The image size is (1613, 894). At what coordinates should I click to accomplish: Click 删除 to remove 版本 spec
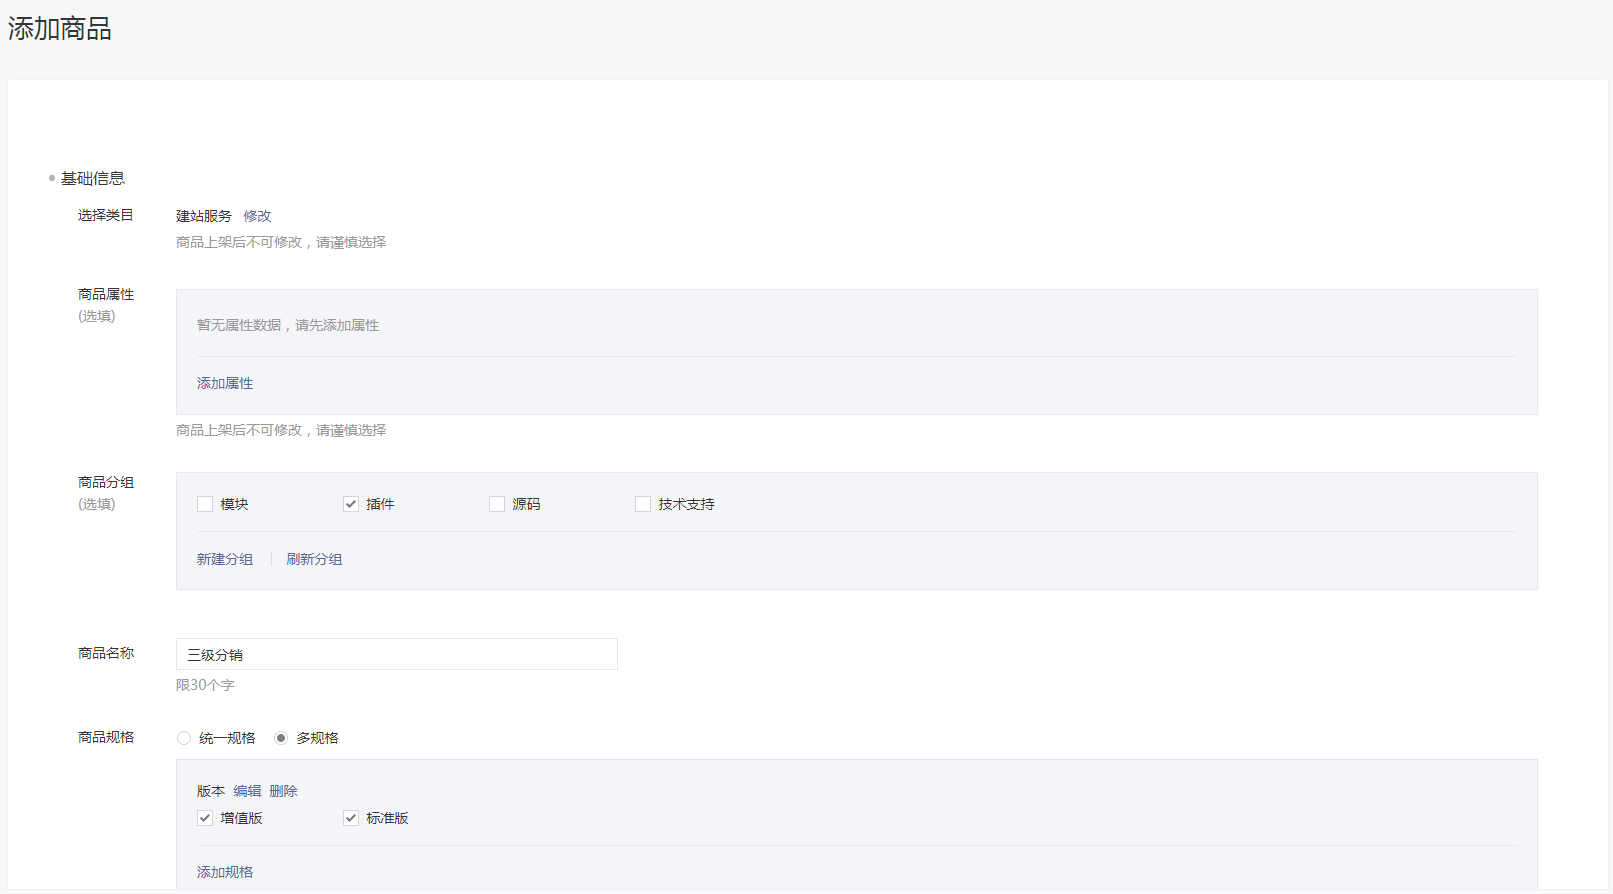pos(283,791)
